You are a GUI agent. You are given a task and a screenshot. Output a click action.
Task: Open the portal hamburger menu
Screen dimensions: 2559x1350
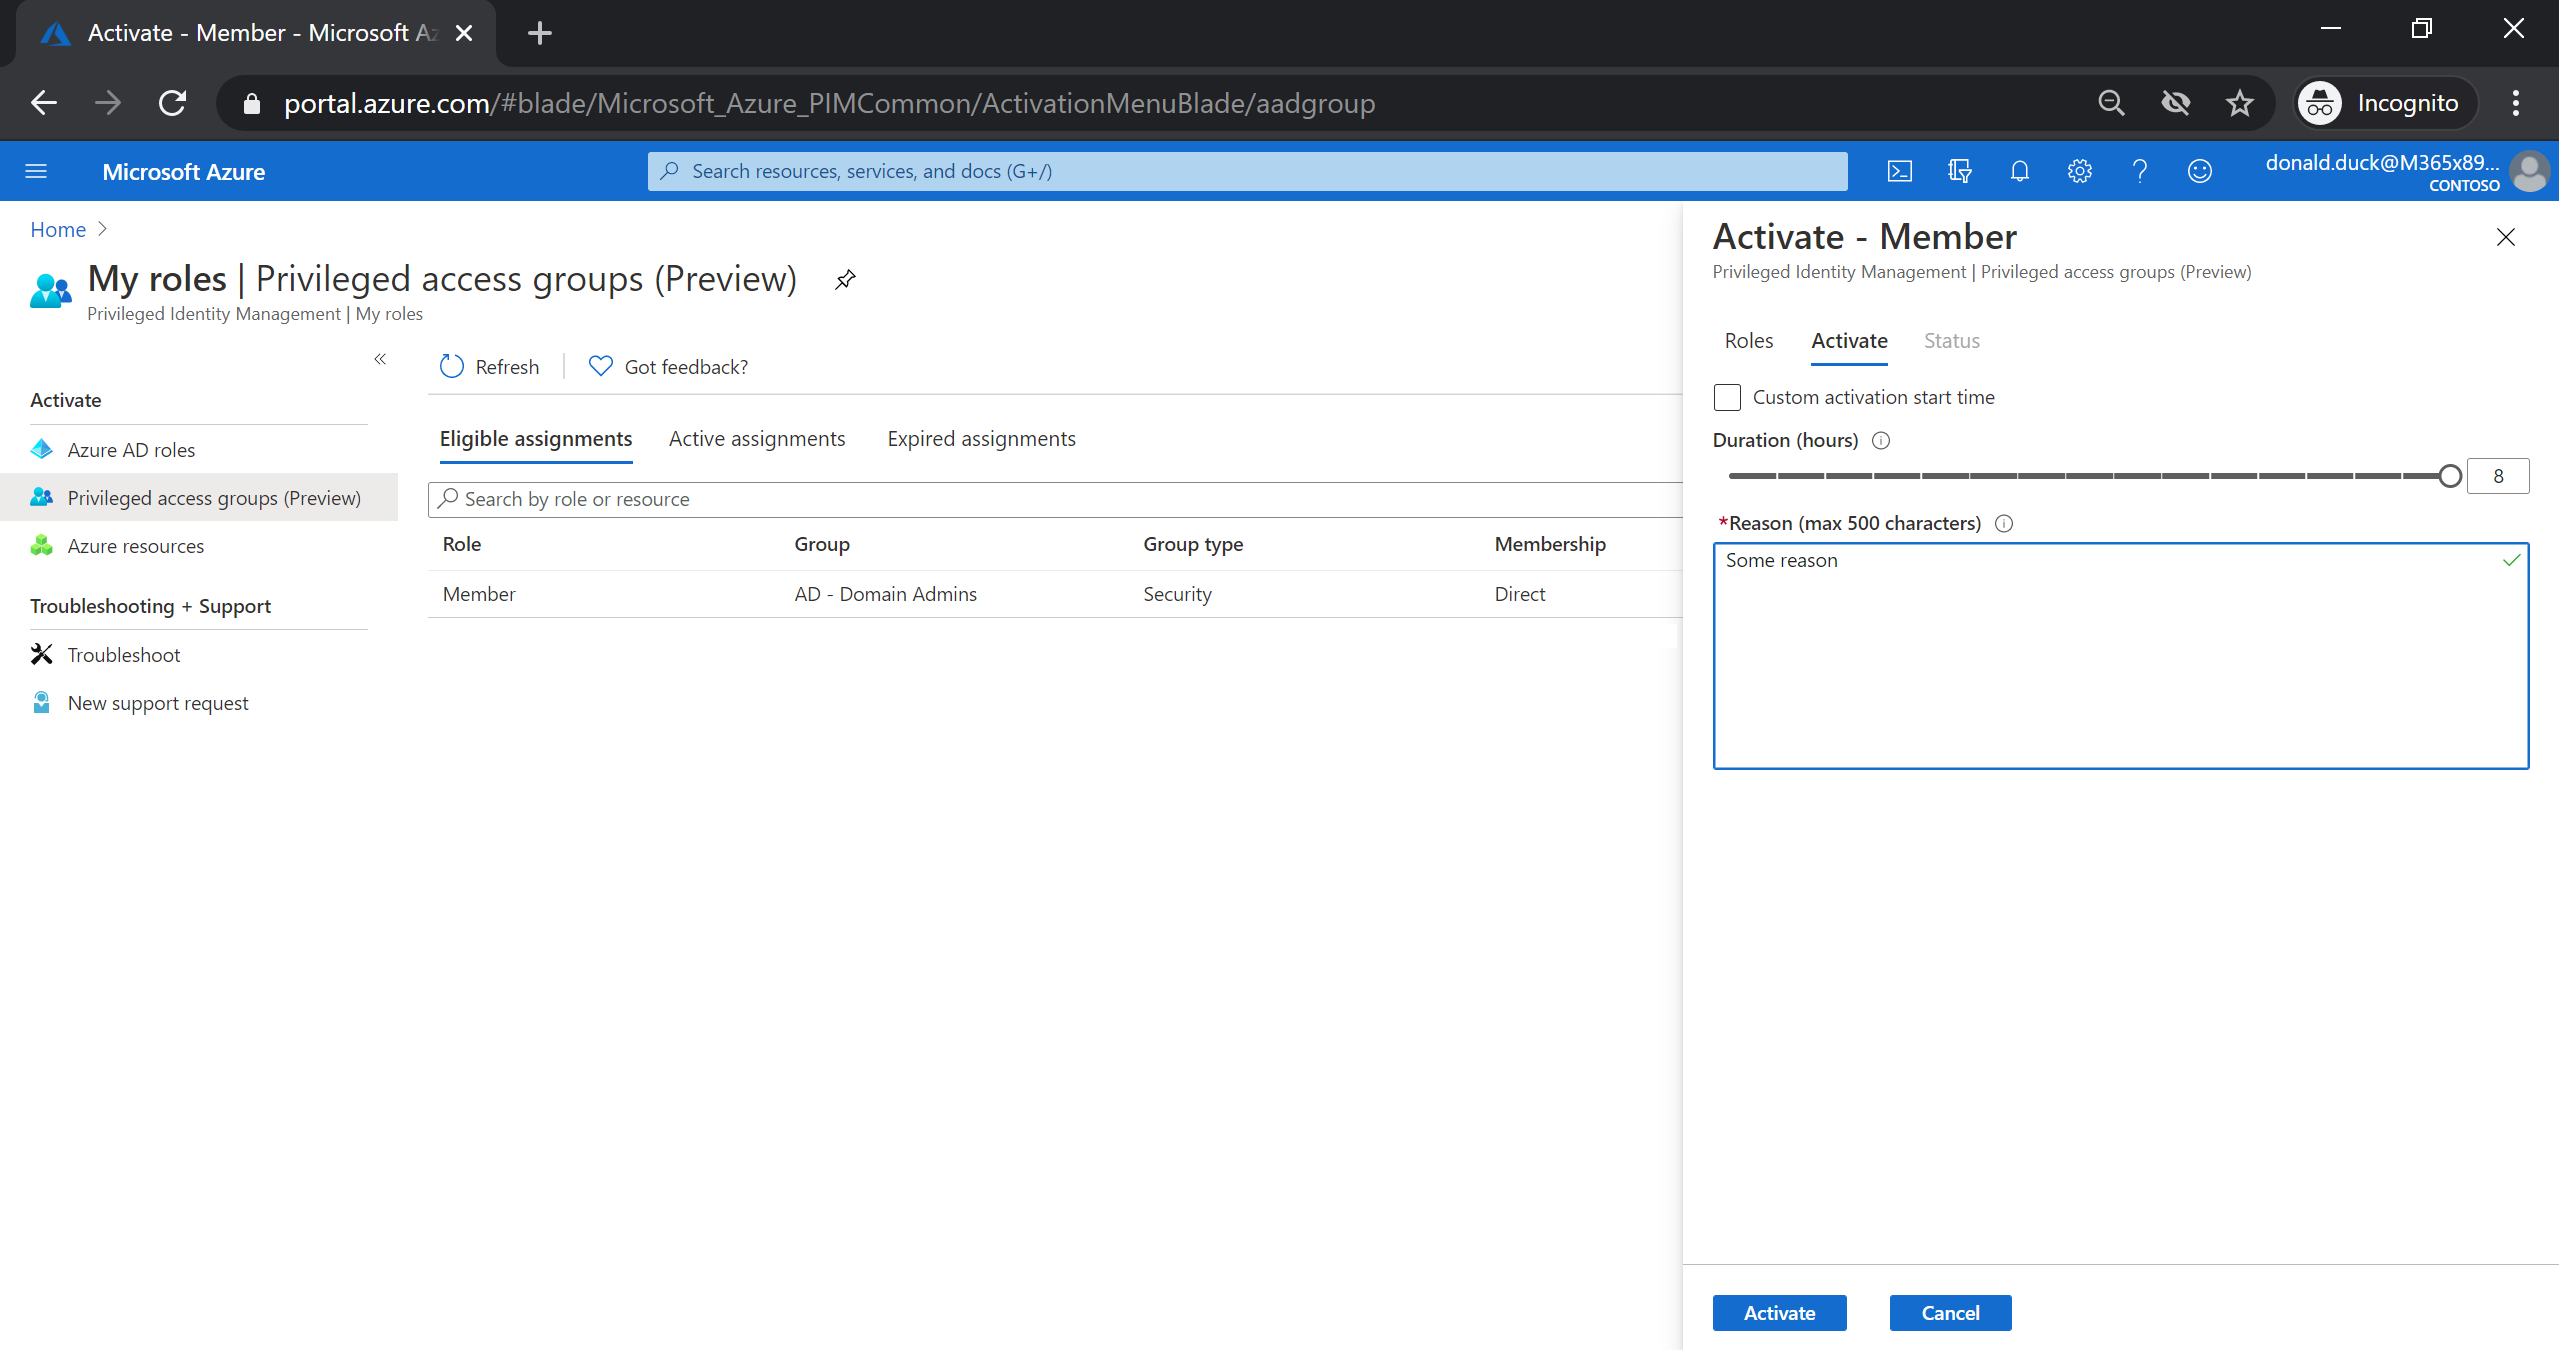pyautogui.click(x=36, y=171)
